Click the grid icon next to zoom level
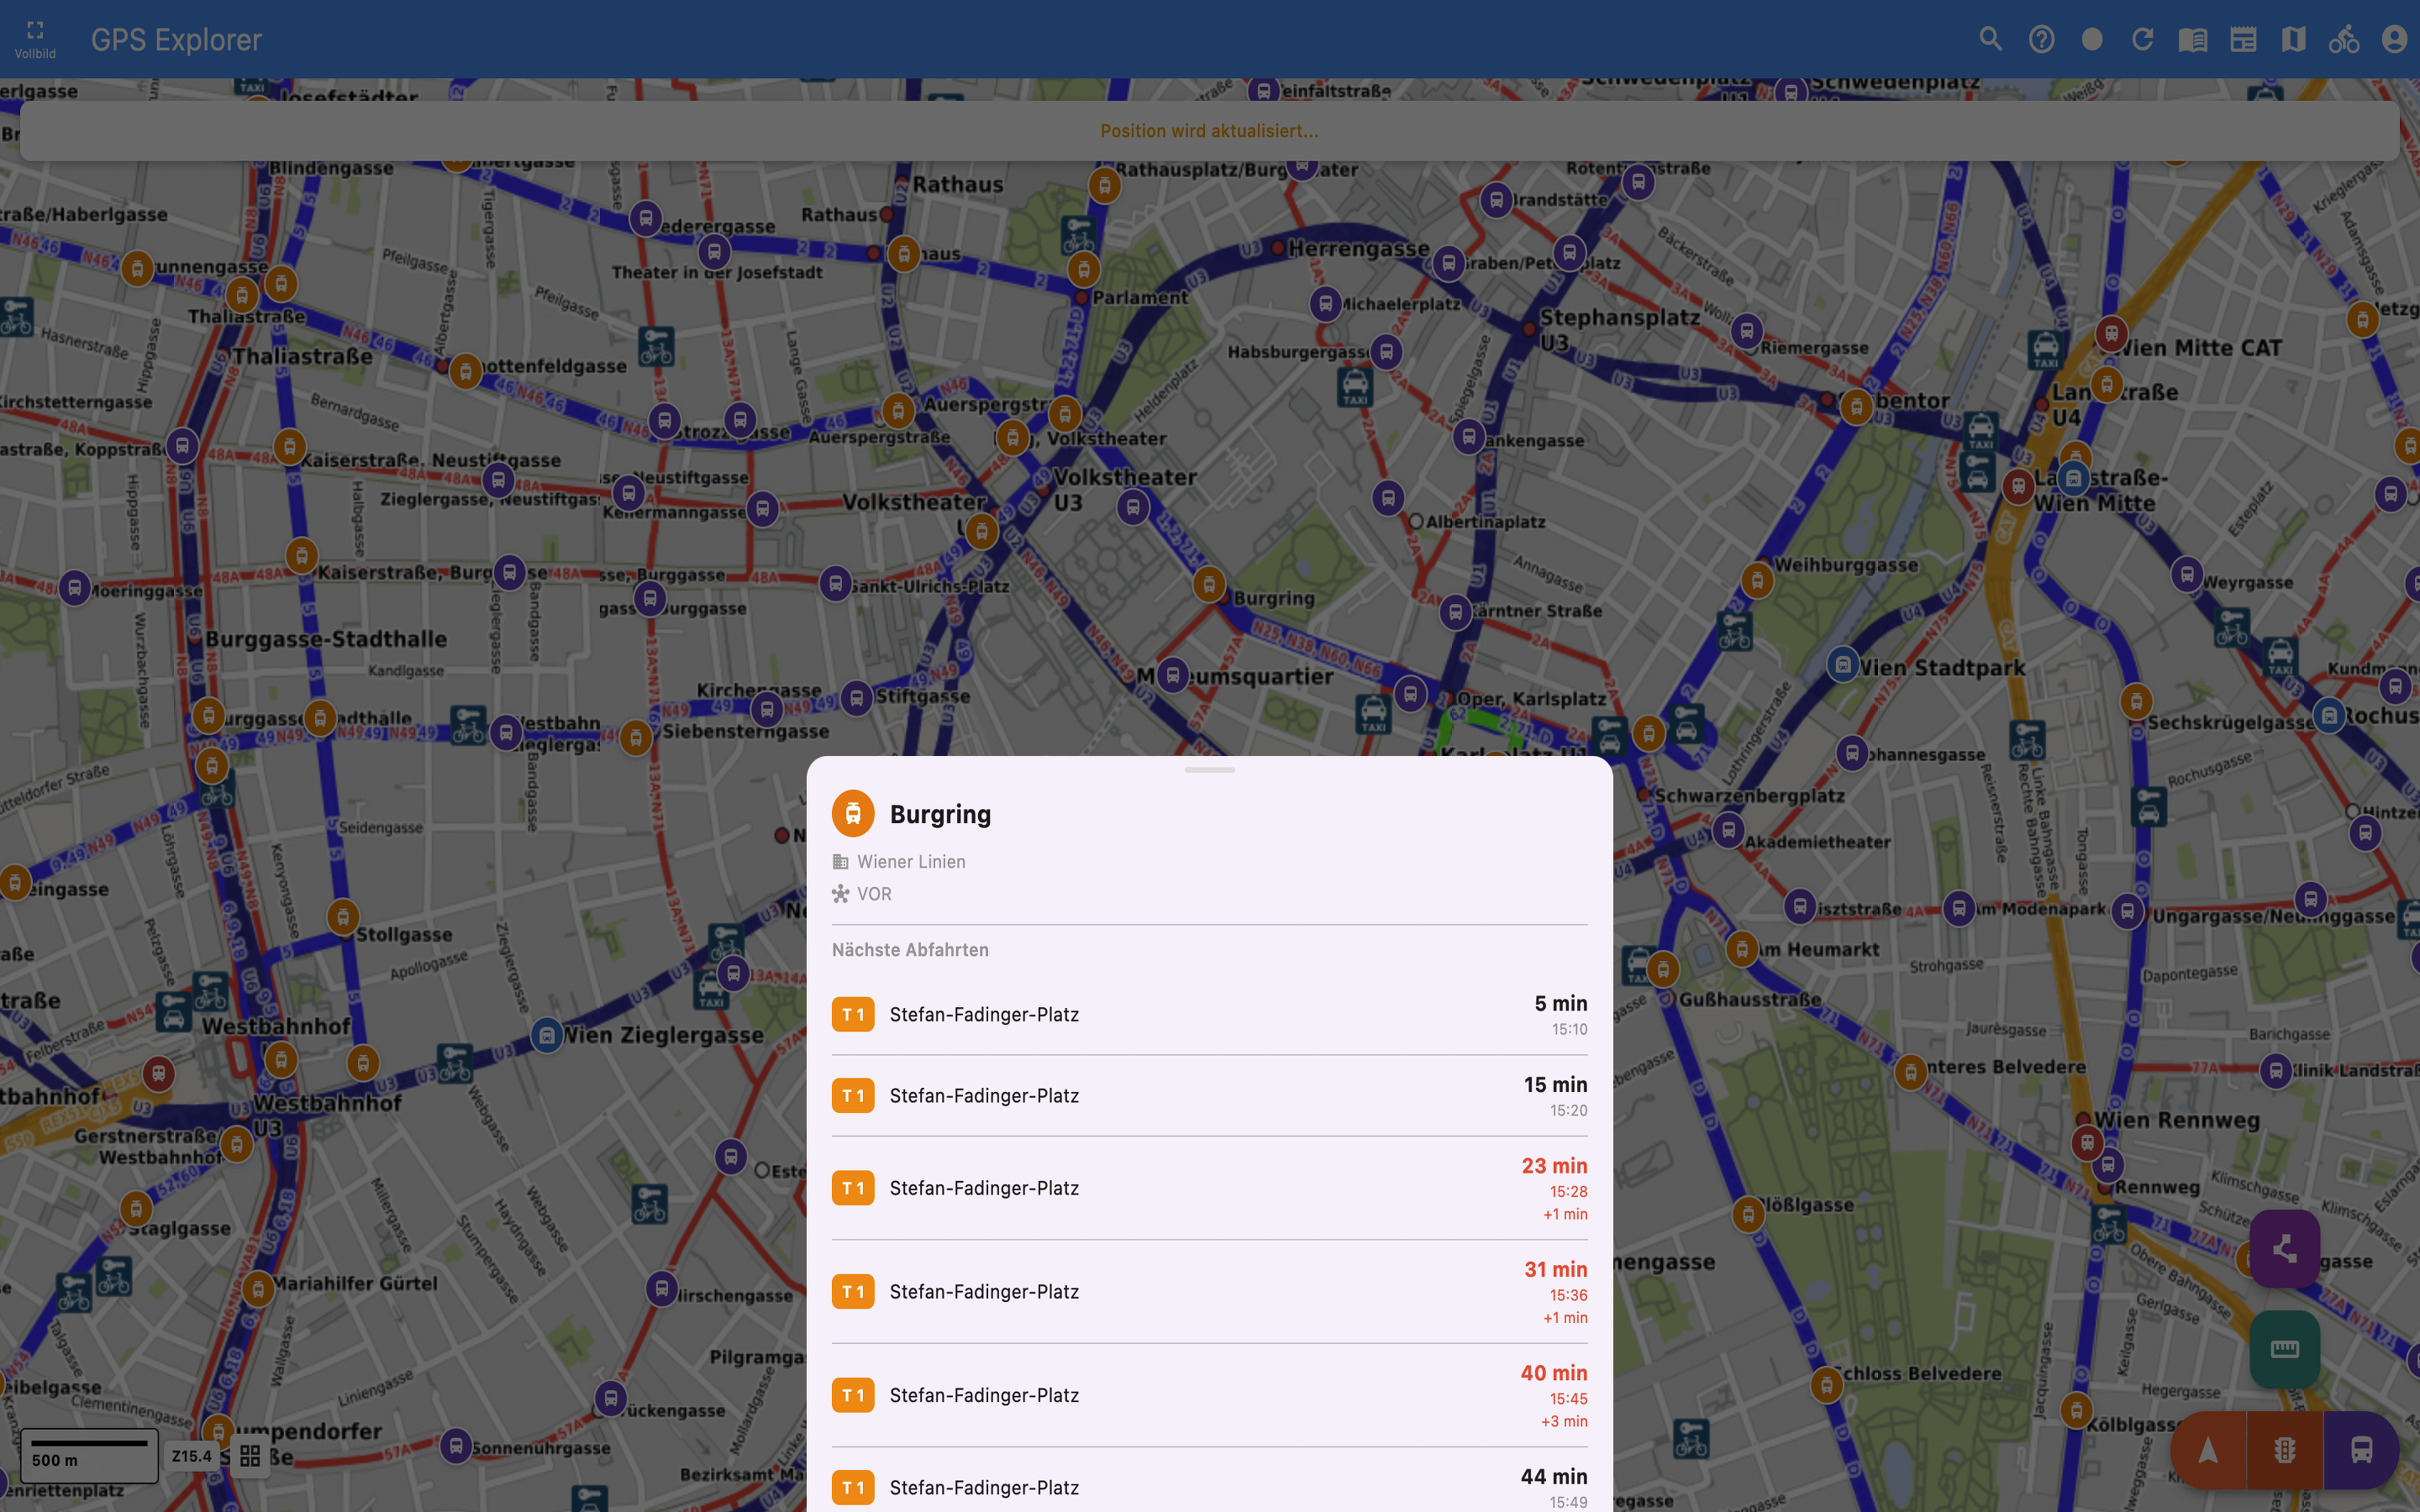 tap(250, 1456)
